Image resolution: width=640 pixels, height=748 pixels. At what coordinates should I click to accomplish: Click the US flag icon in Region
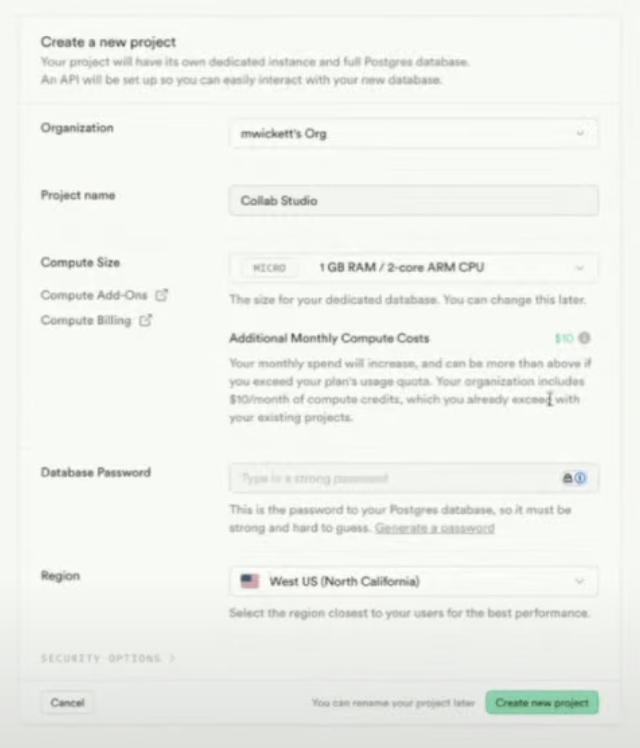pos(250,581)
